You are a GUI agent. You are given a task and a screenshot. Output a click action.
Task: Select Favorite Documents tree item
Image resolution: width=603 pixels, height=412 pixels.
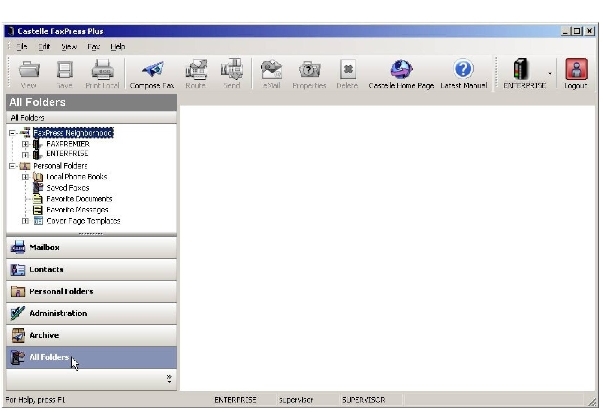pos(79,199)
